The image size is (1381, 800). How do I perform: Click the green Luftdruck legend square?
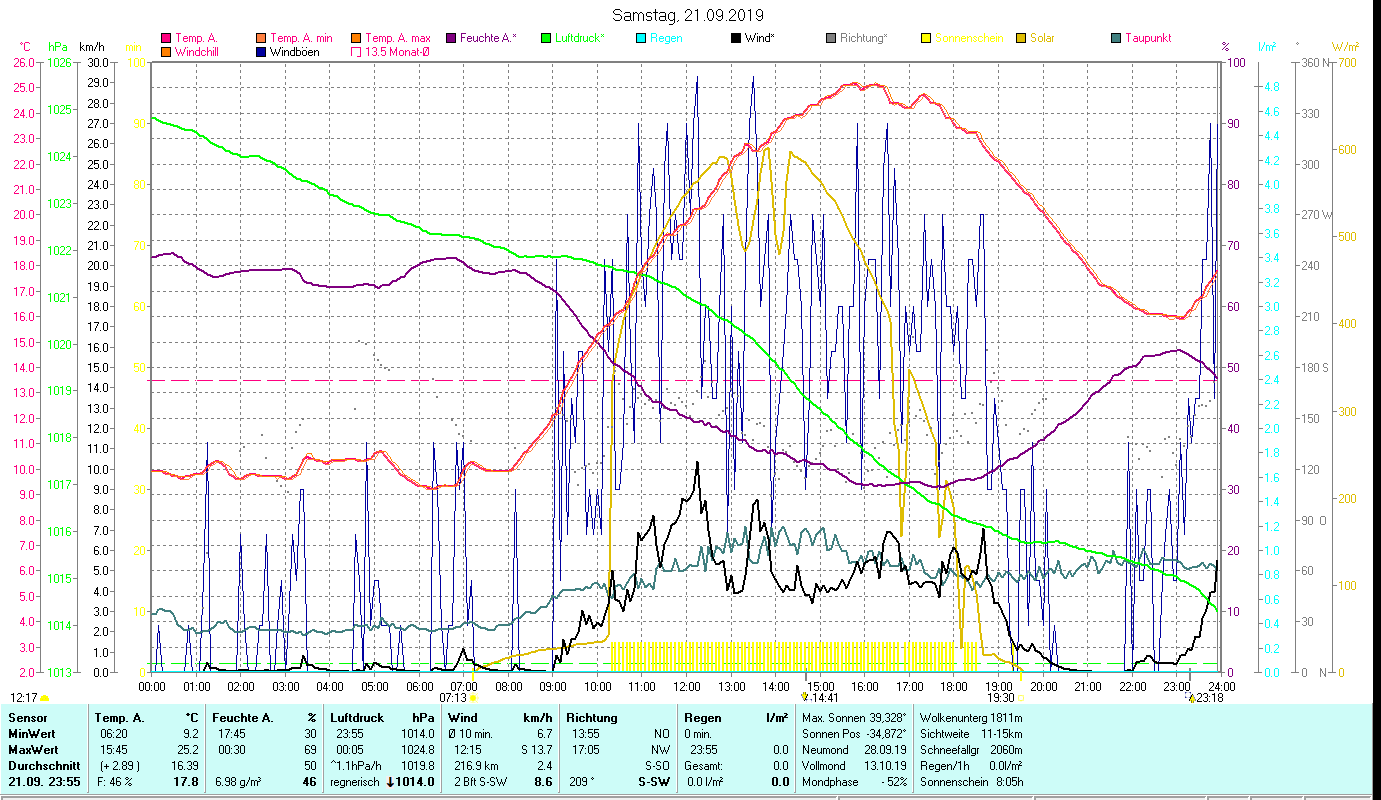click(546, 39)
